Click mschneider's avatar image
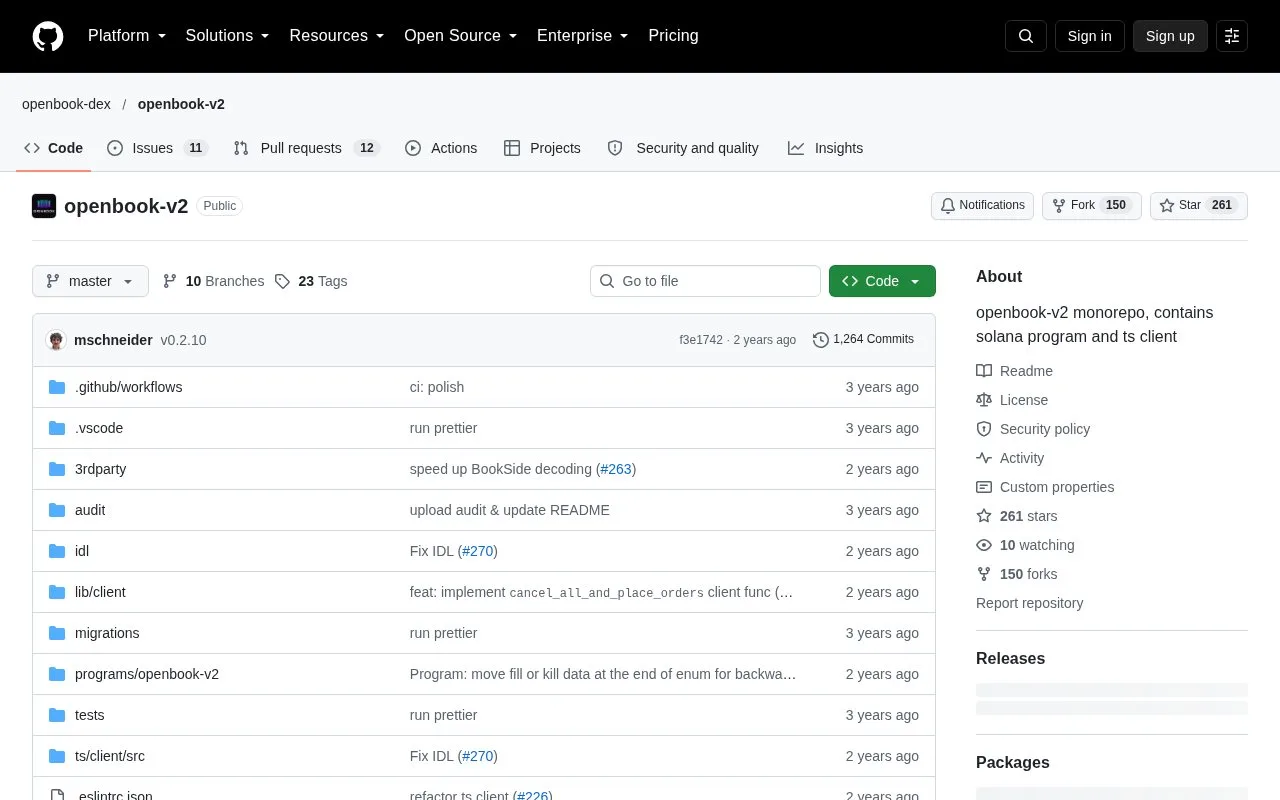 click(x=56, y=340)
